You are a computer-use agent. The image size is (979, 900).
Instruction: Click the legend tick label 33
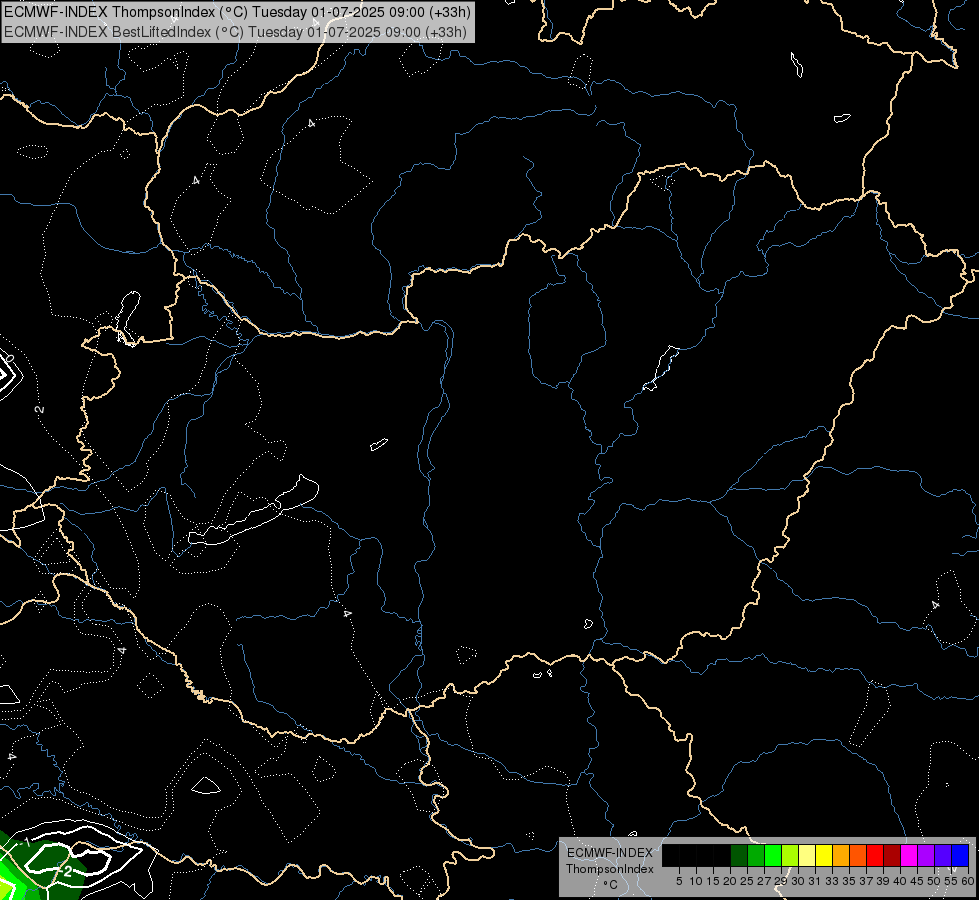pos(832,881)
